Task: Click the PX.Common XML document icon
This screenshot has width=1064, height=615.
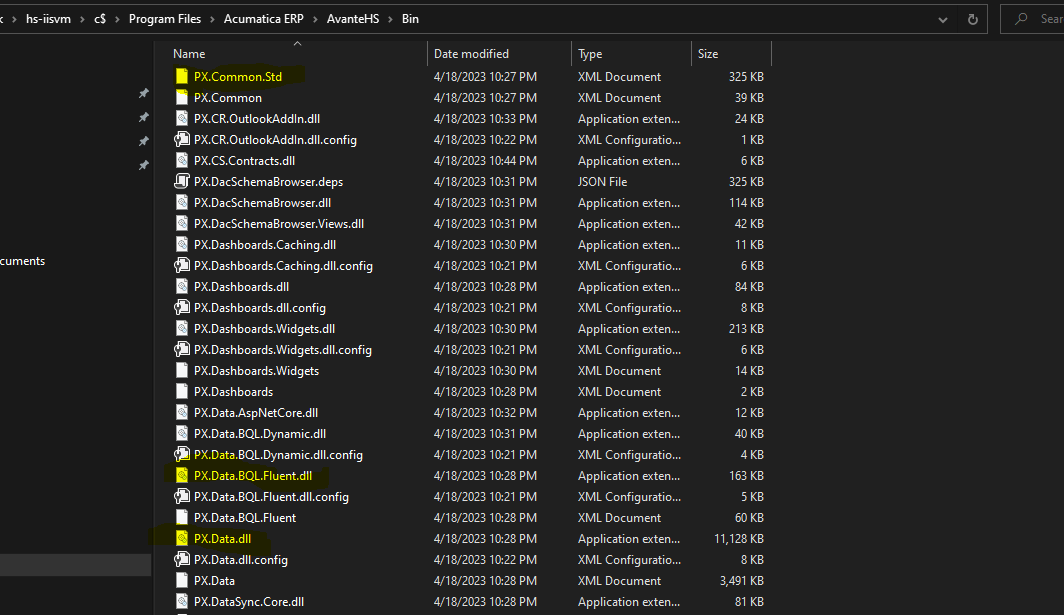Action: [x=181, y=98]
